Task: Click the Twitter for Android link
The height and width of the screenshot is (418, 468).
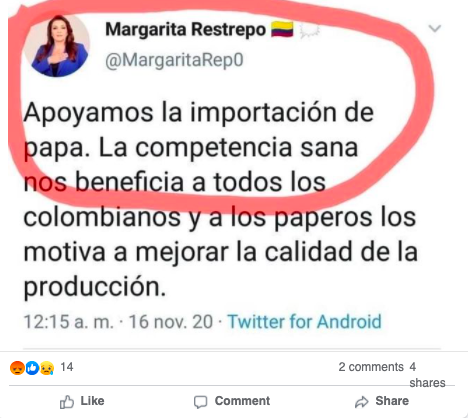Action: click(304, 322)
